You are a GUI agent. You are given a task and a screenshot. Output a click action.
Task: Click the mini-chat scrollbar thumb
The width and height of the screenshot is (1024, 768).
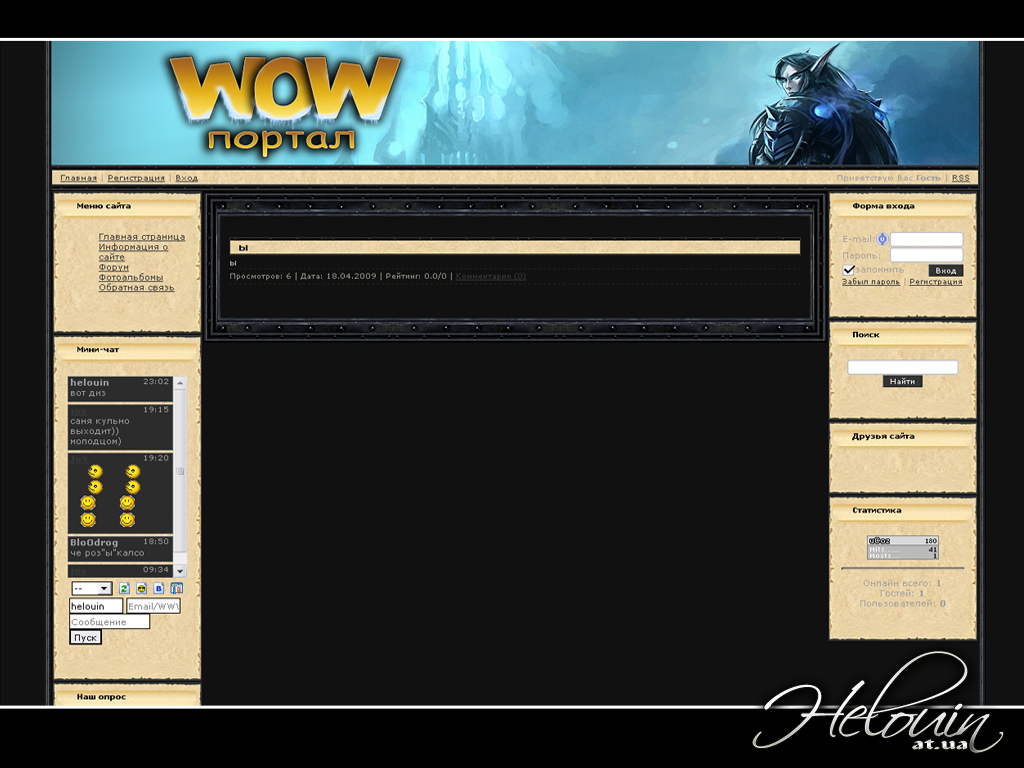(180, 471)
